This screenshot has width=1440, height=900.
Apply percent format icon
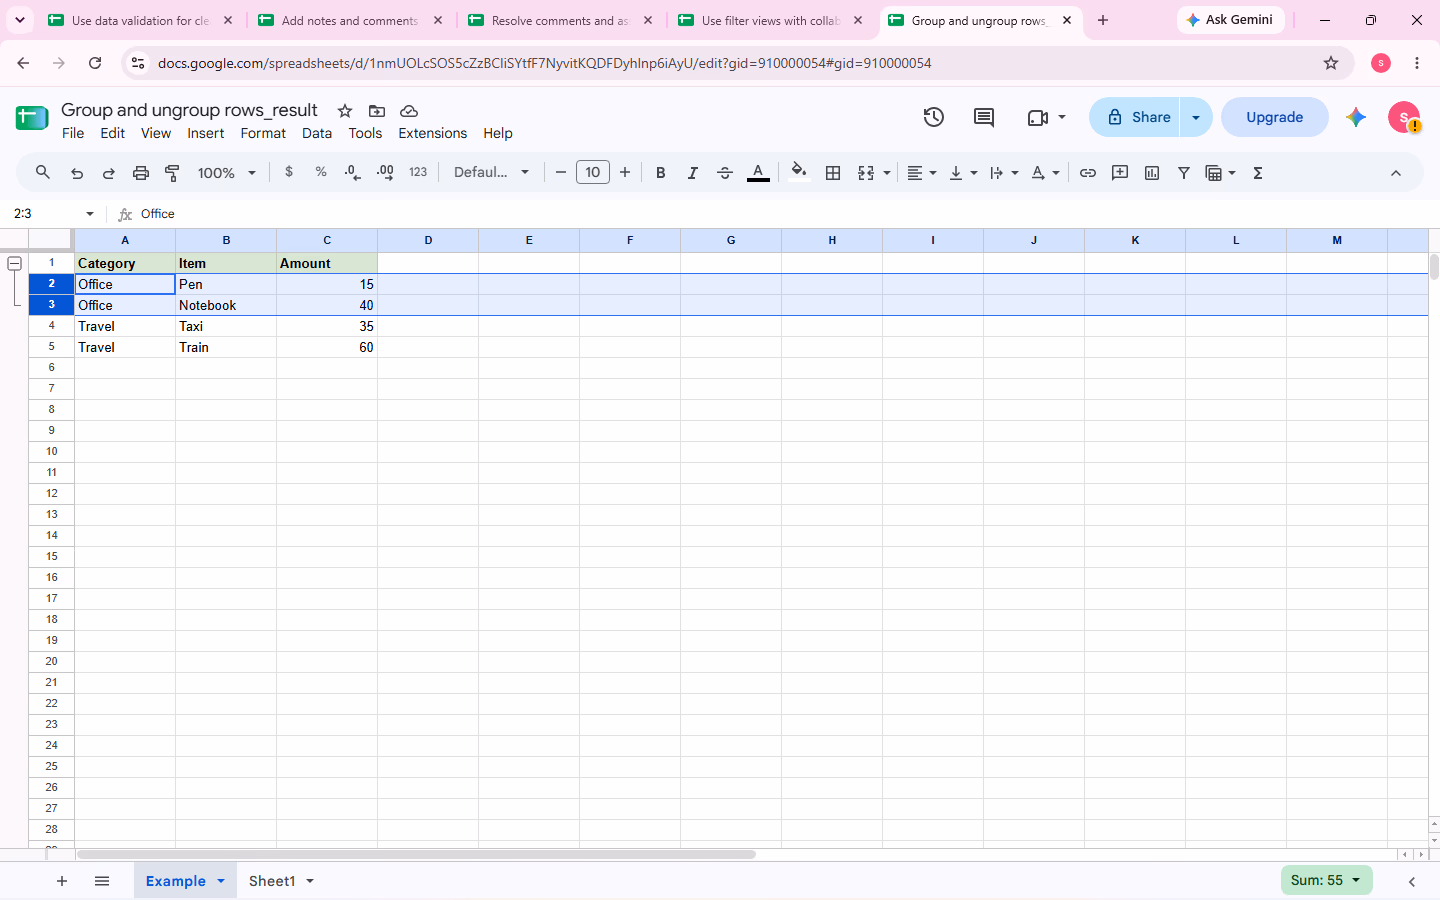point(321,172)
